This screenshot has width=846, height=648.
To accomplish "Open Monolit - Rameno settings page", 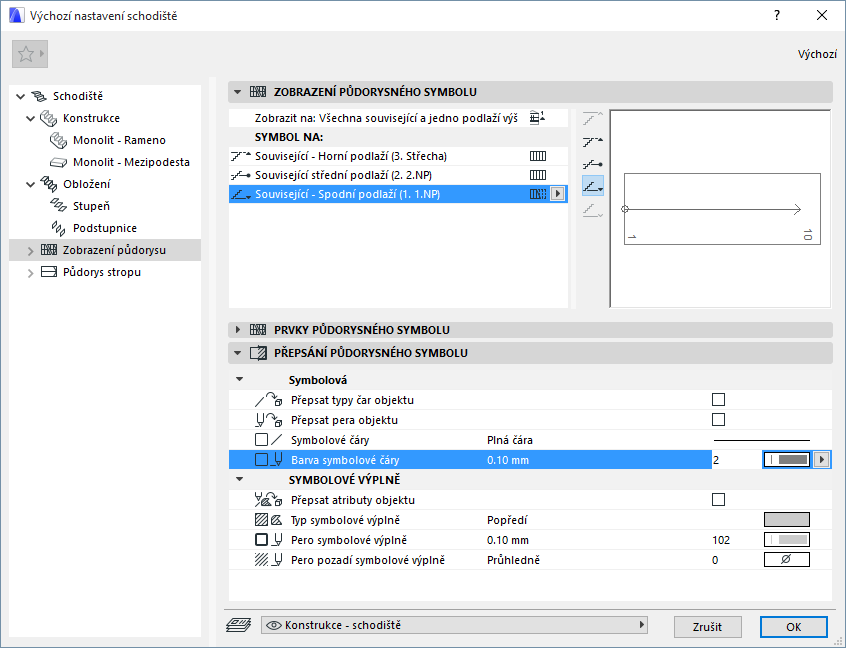I will (x=119, y=140).
